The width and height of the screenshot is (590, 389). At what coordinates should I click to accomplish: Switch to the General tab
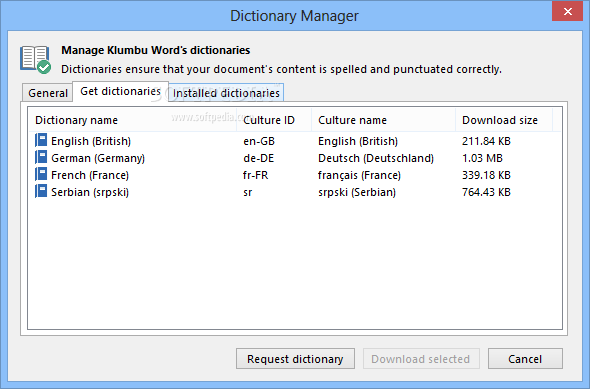tap(48, 93)
